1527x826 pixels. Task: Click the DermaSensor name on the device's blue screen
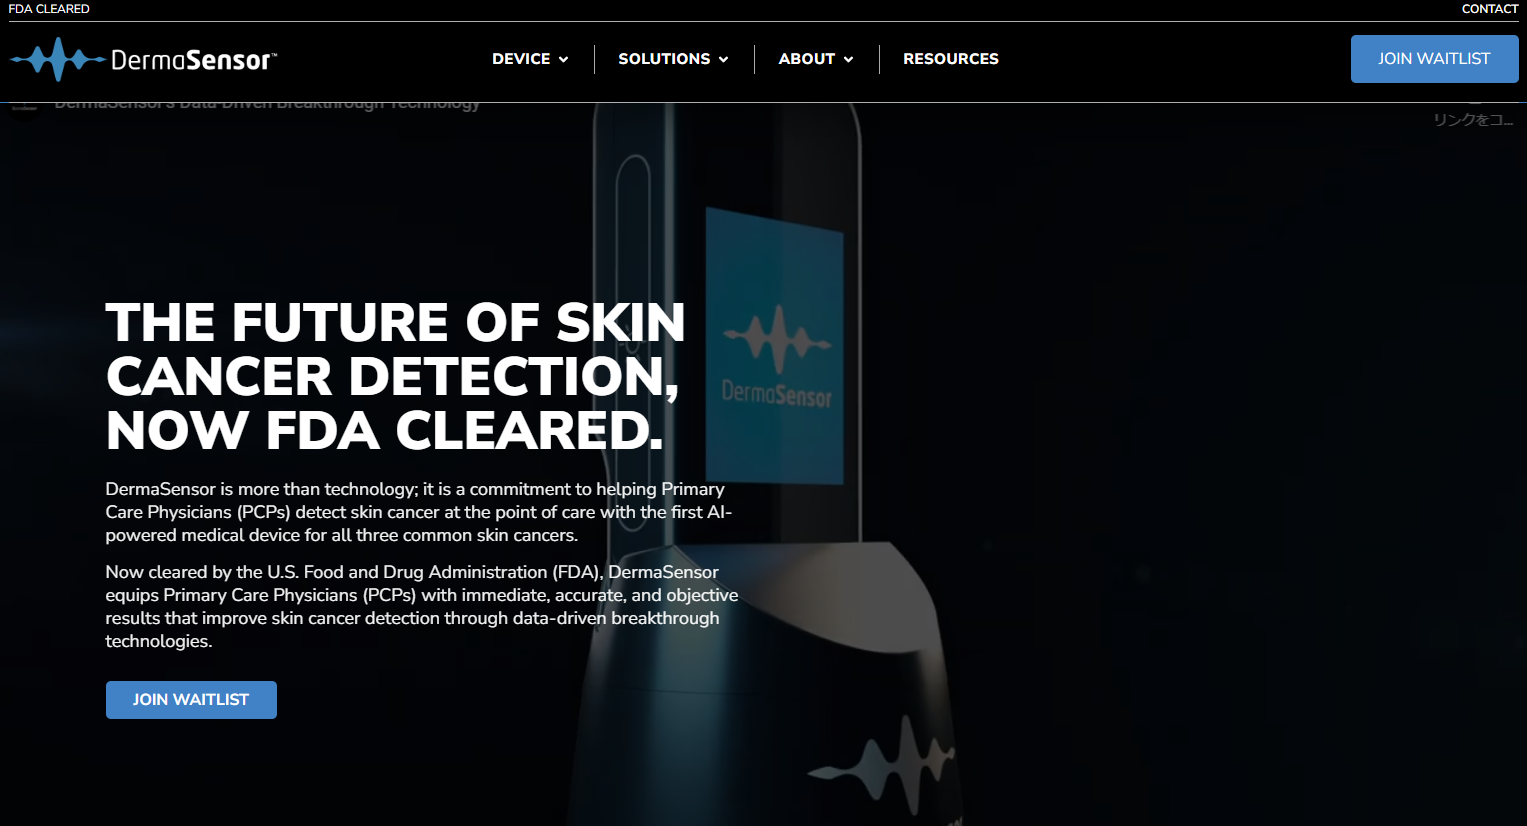tap(777, 395)
